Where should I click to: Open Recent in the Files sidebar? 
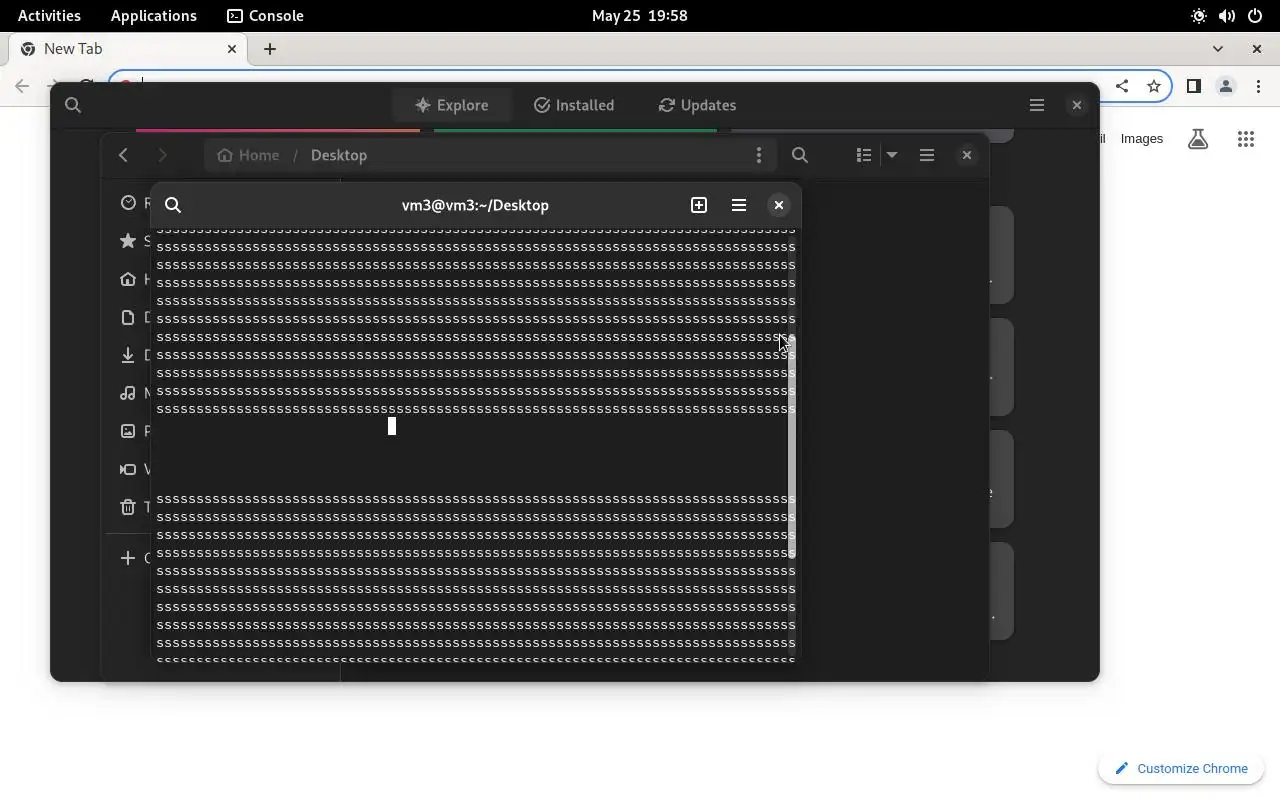[128, 203]
